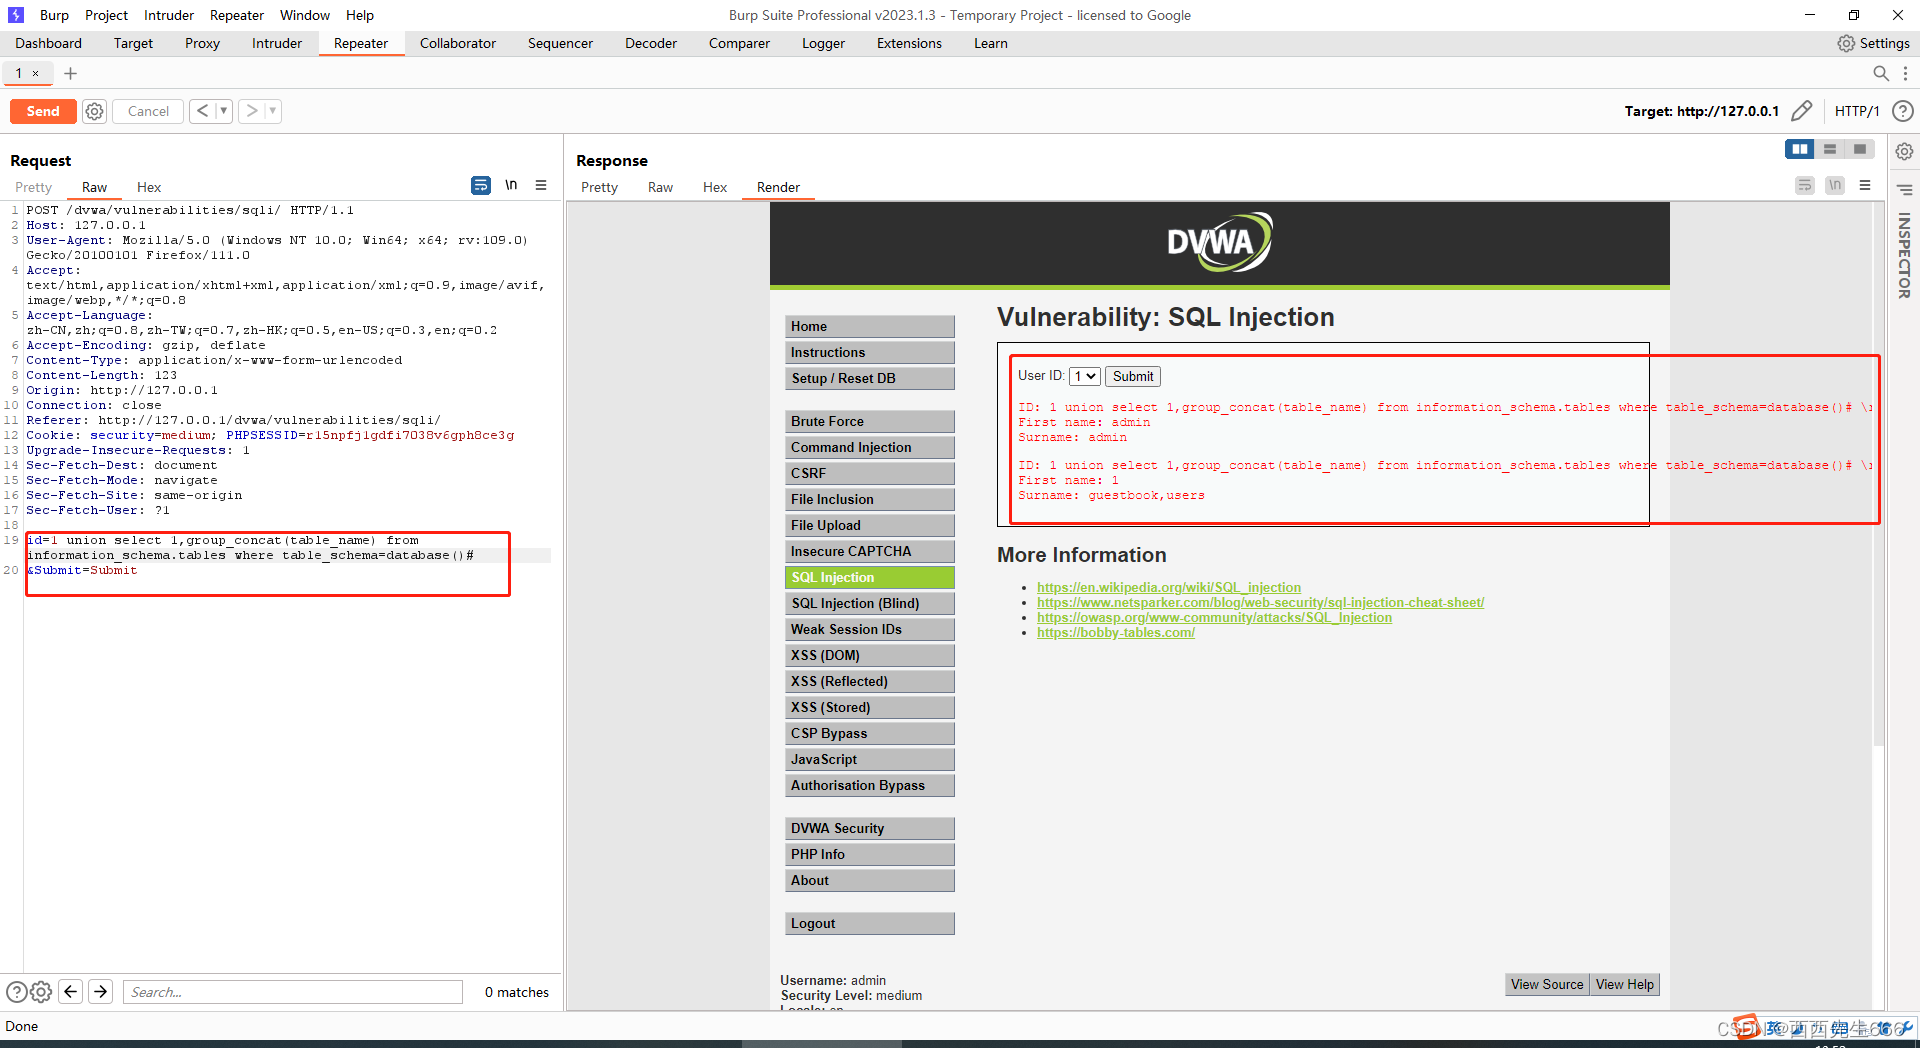Toggle response non-printable characters \n icon
The width and height of the screenshot is (1920, 1048).
pos(1834,185)
